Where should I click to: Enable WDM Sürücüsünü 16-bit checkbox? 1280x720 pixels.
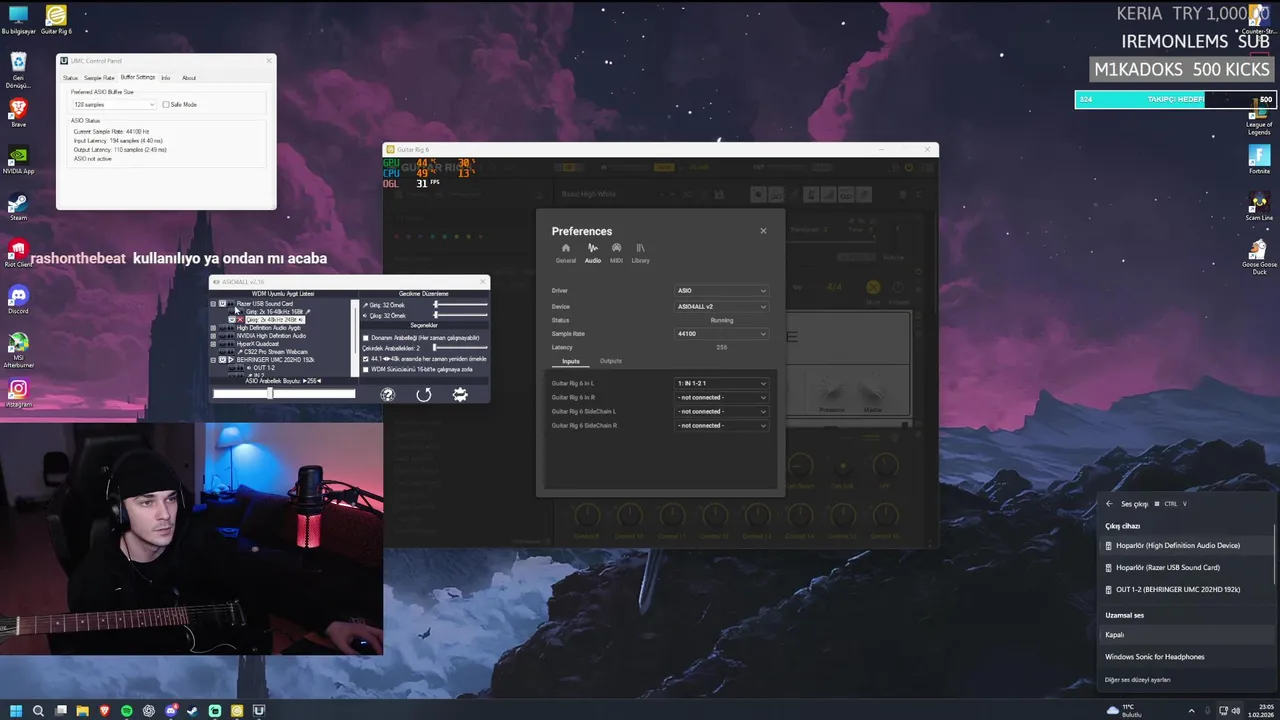pos(366,370)
